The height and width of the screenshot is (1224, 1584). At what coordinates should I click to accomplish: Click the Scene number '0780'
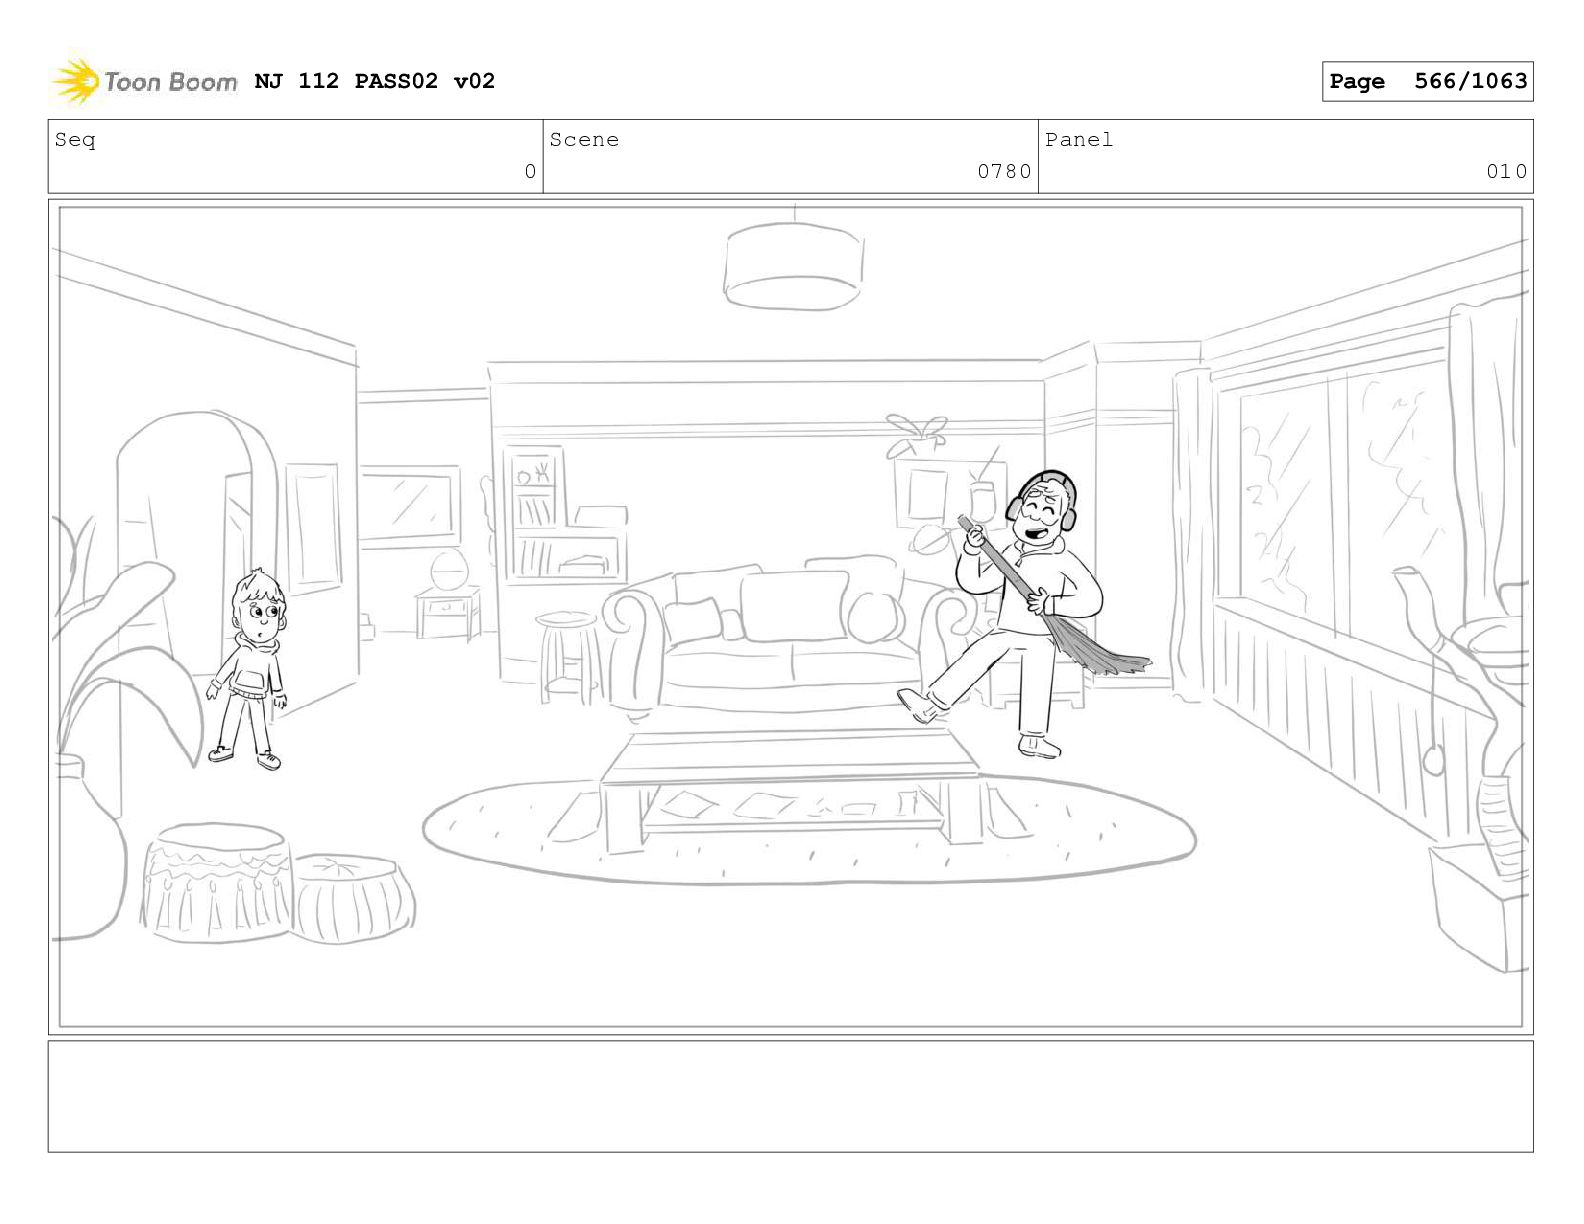tap(1004, 172)
